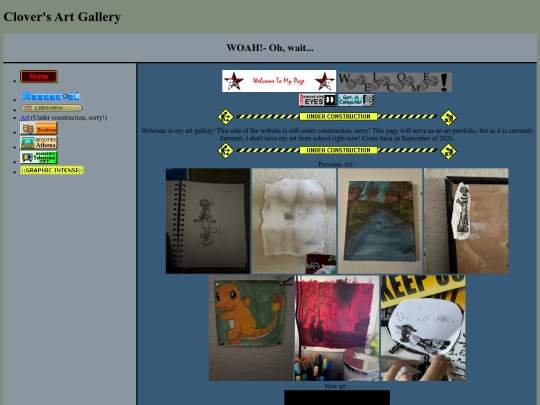
Task: Open the red forest silhouette painting thumbnail
Action: click(337, 328)
